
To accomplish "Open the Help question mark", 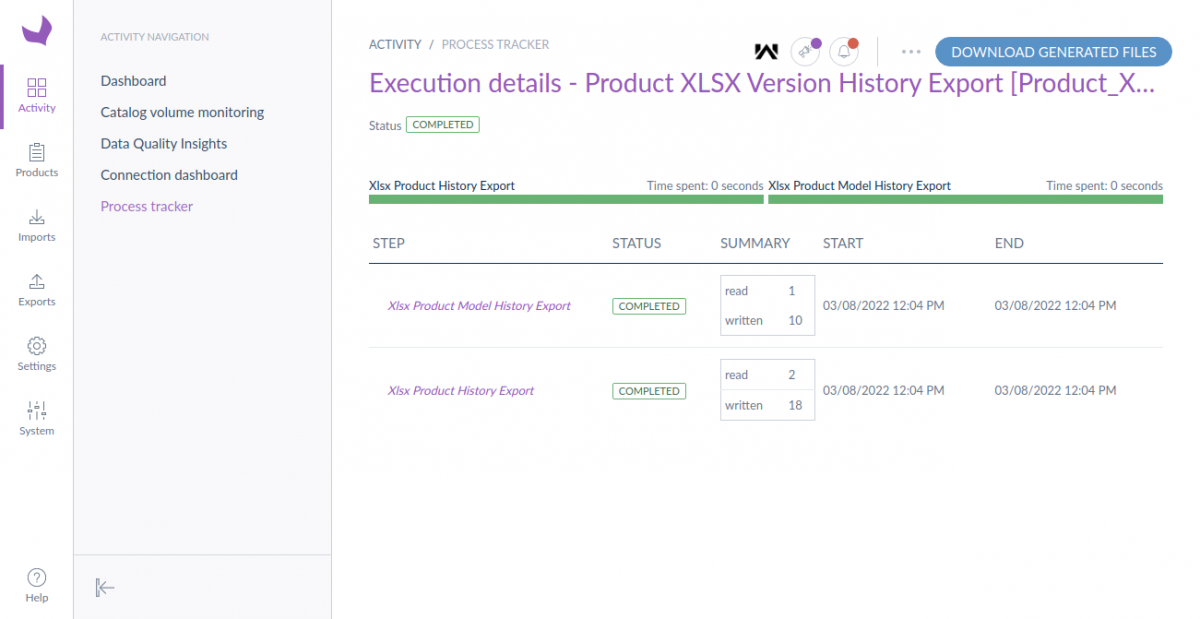I will coord(37,585).
